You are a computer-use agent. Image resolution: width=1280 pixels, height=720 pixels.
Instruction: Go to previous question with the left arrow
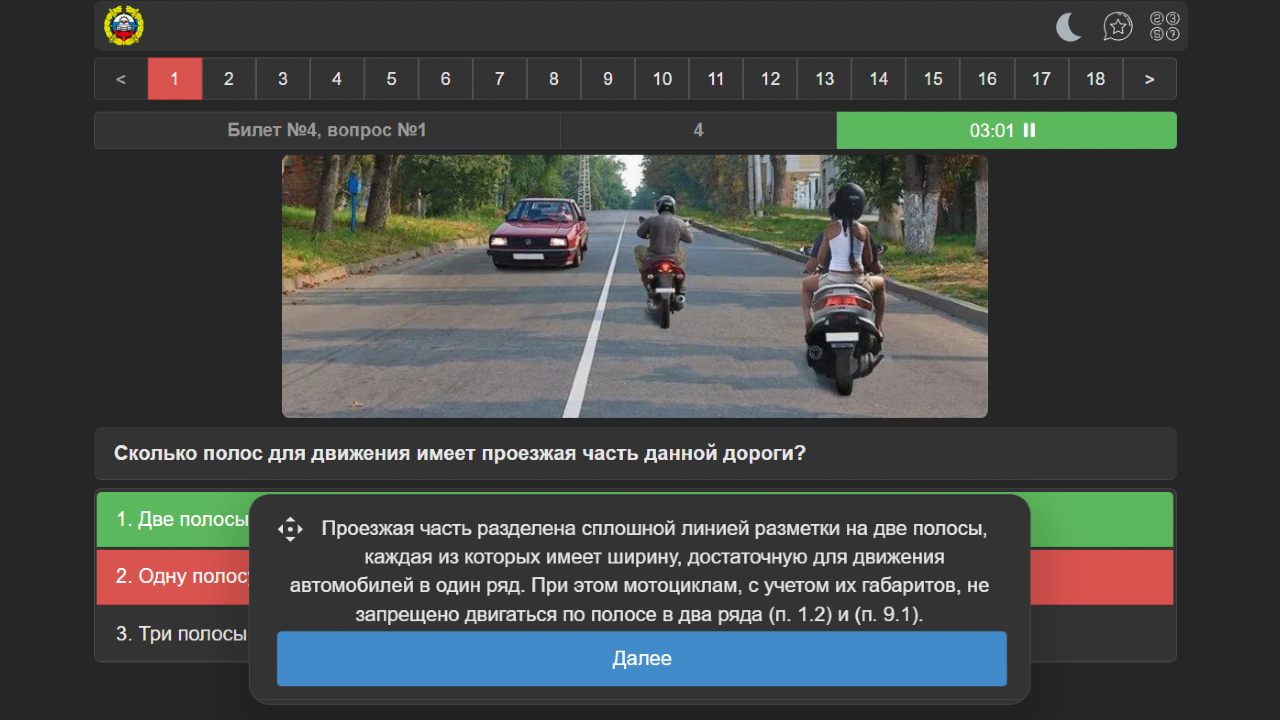[120, 78]
